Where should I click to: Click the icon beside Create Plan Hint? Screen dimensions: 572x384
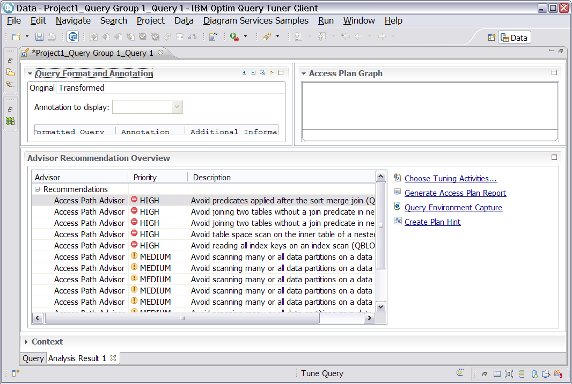pos(398,221)
